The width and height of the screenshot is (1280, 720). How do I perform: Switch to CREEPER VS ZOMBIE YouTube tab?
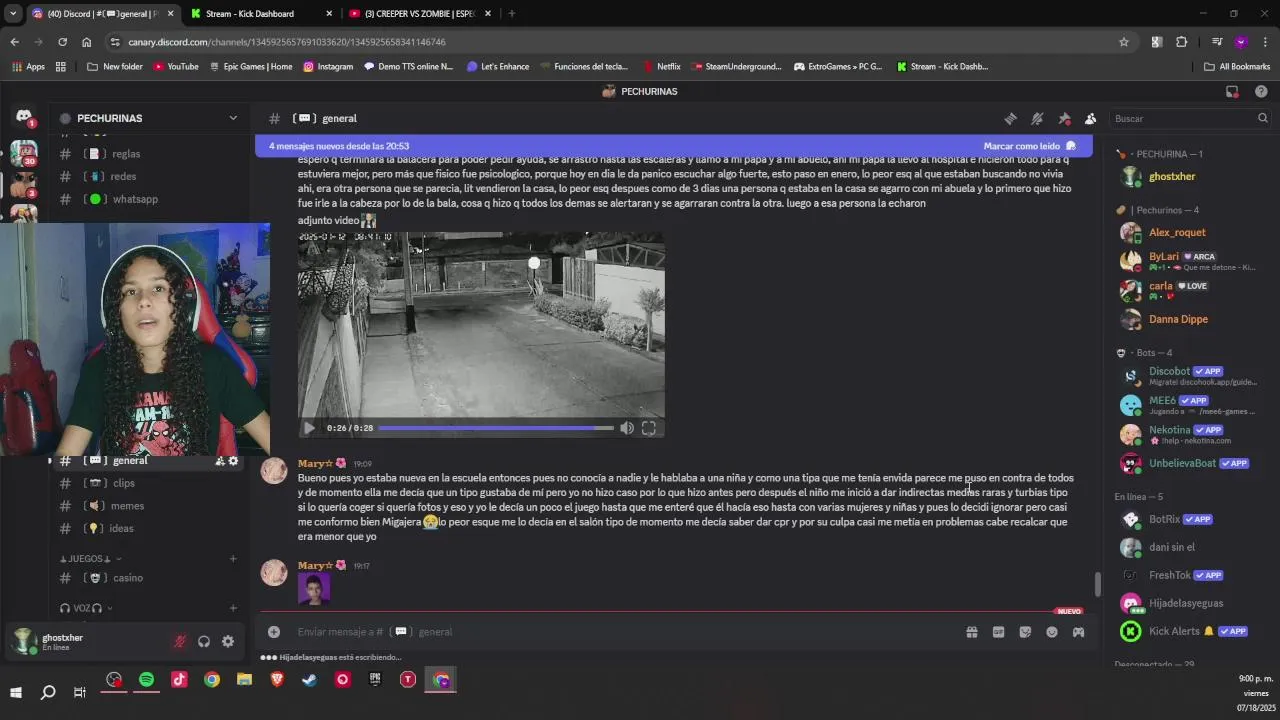pyautogui.click(x=418, y=13)
